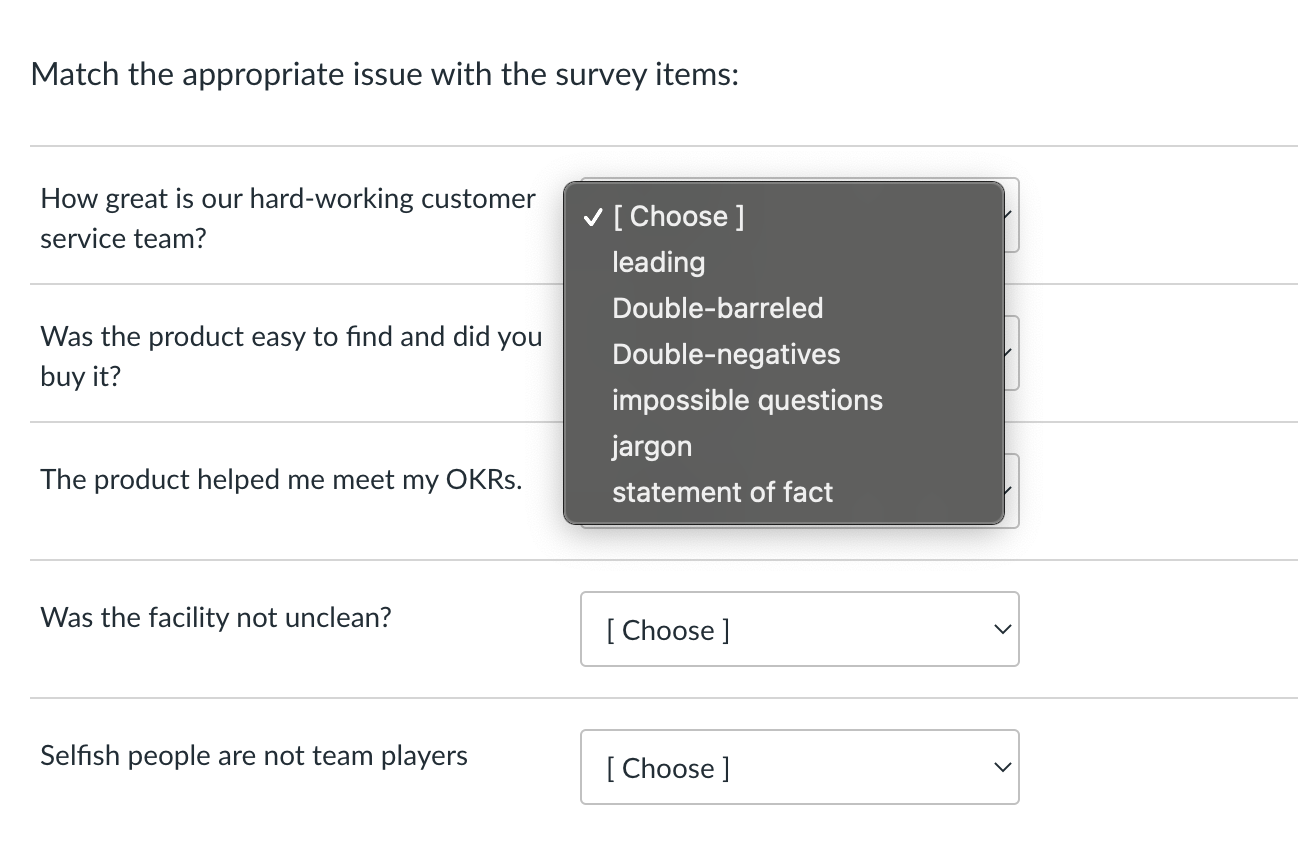Click the "Was the facility not unclean?" question text
Screen dimensions: 1298x858
(x=216, y=618)
